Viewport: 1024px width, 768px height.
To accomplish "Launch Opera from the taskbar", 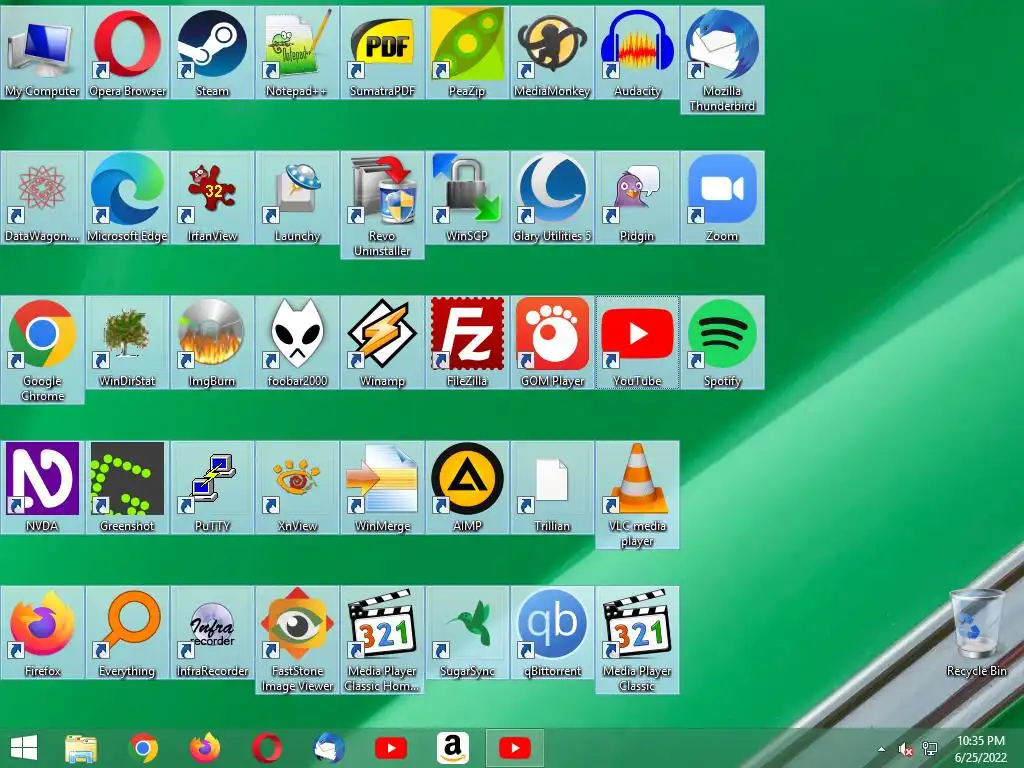I will (267, 748).
